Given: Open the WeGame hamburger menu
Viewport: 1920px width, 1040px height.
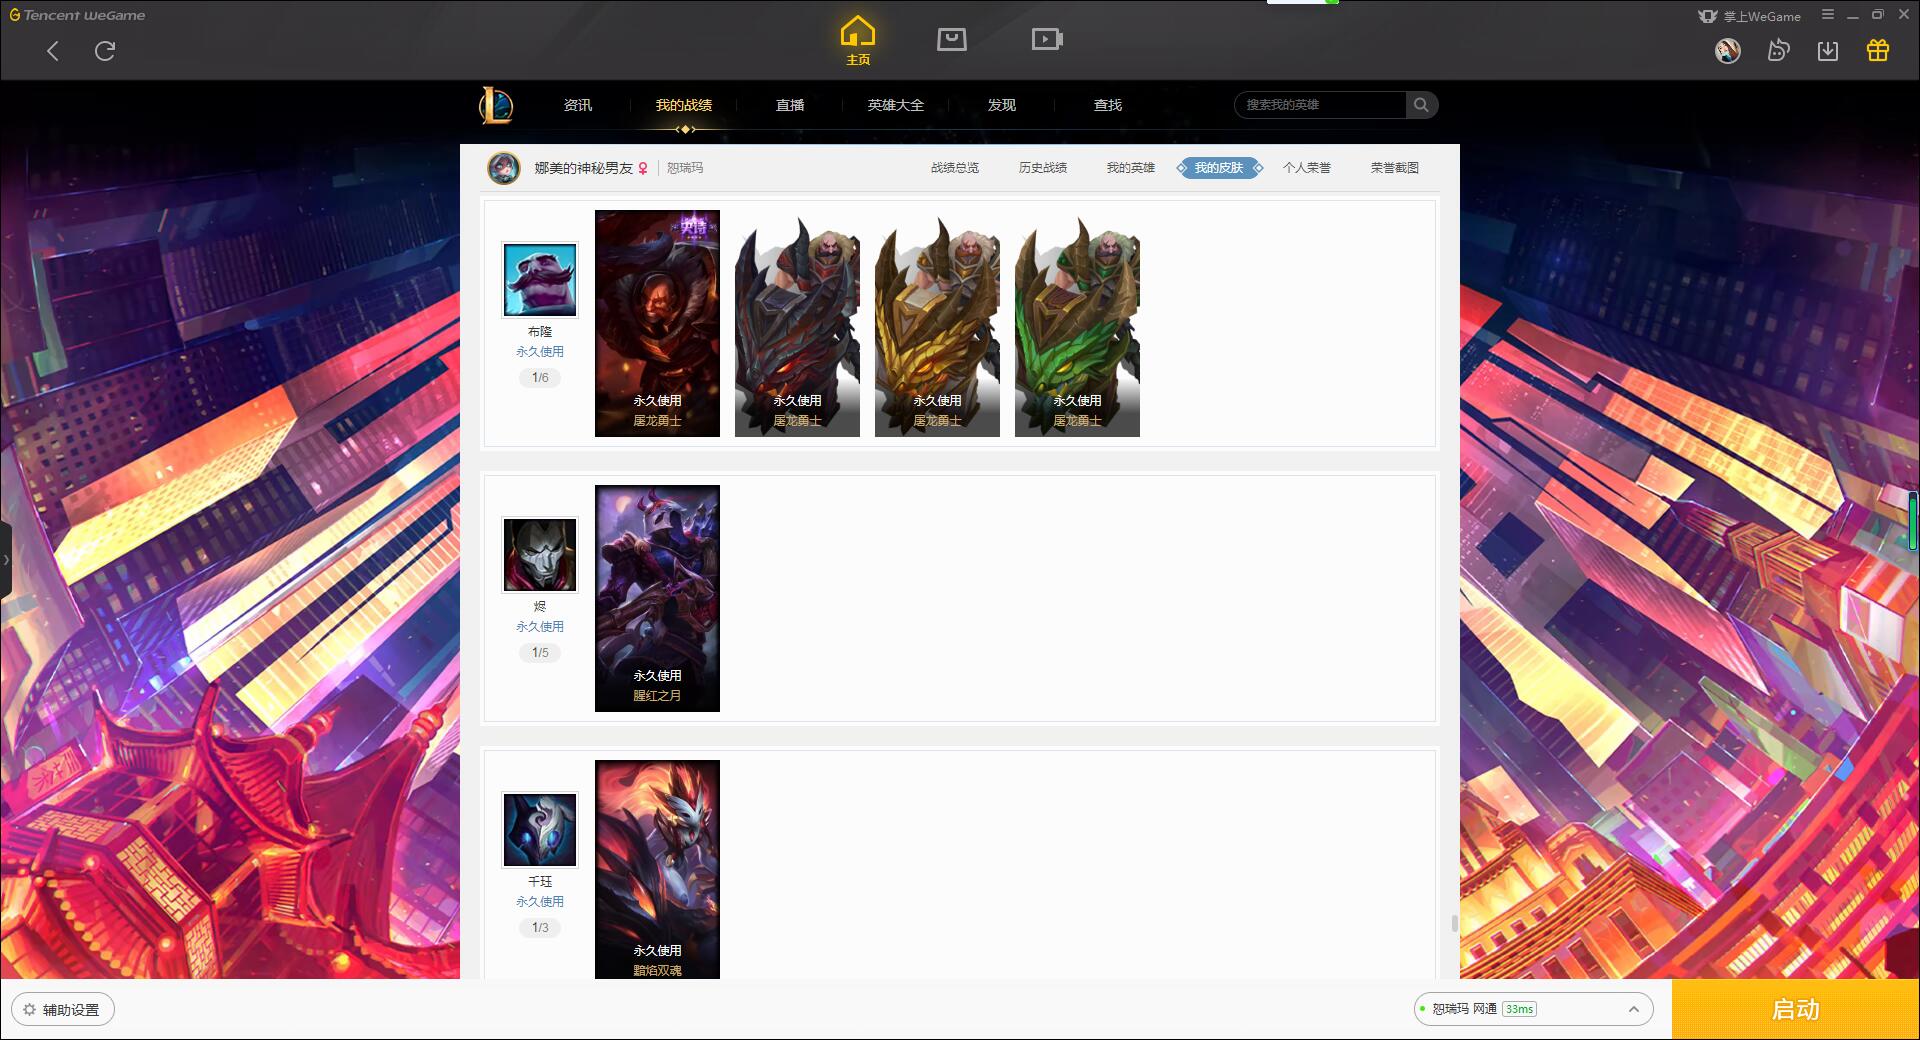Looking at the screenshot, I should pos(1828,15).
